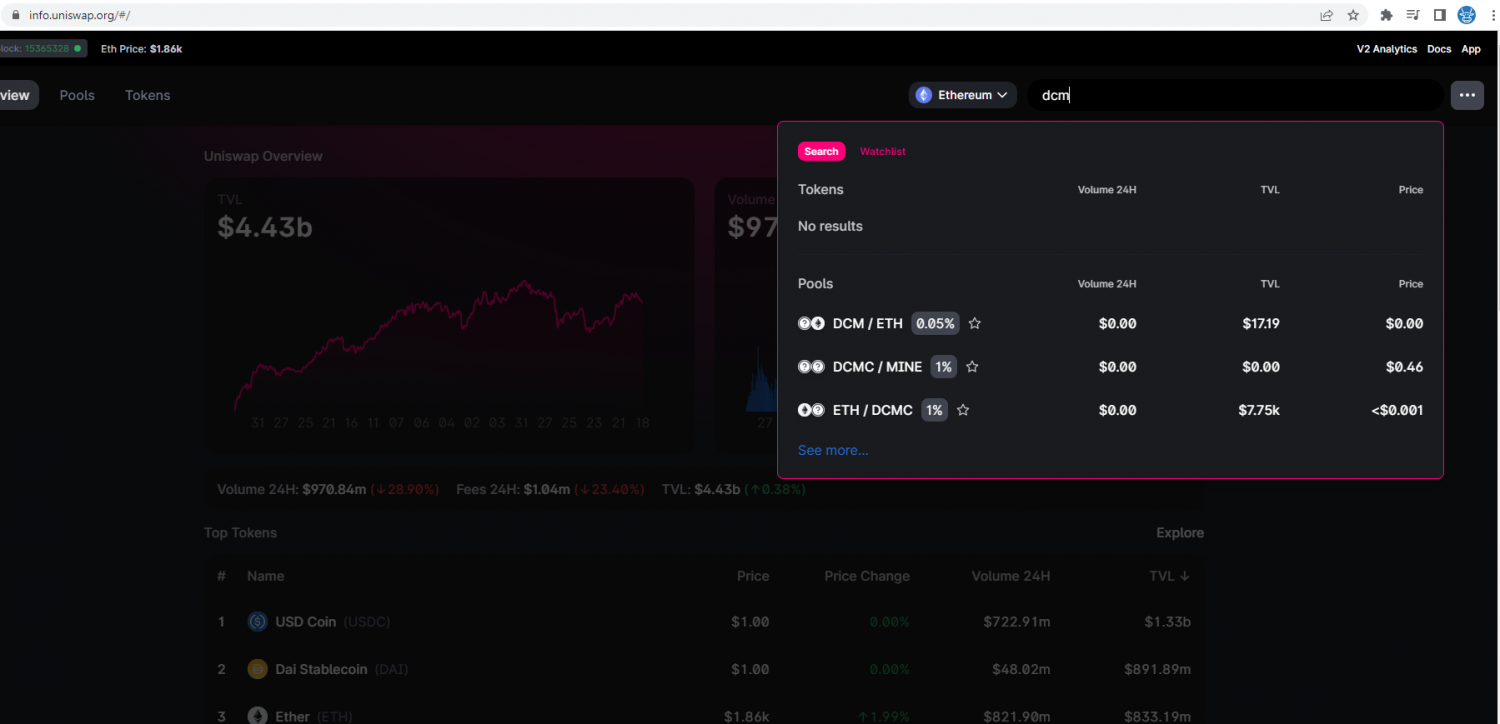Switch to the Watchlist tab

click(883, 152)
